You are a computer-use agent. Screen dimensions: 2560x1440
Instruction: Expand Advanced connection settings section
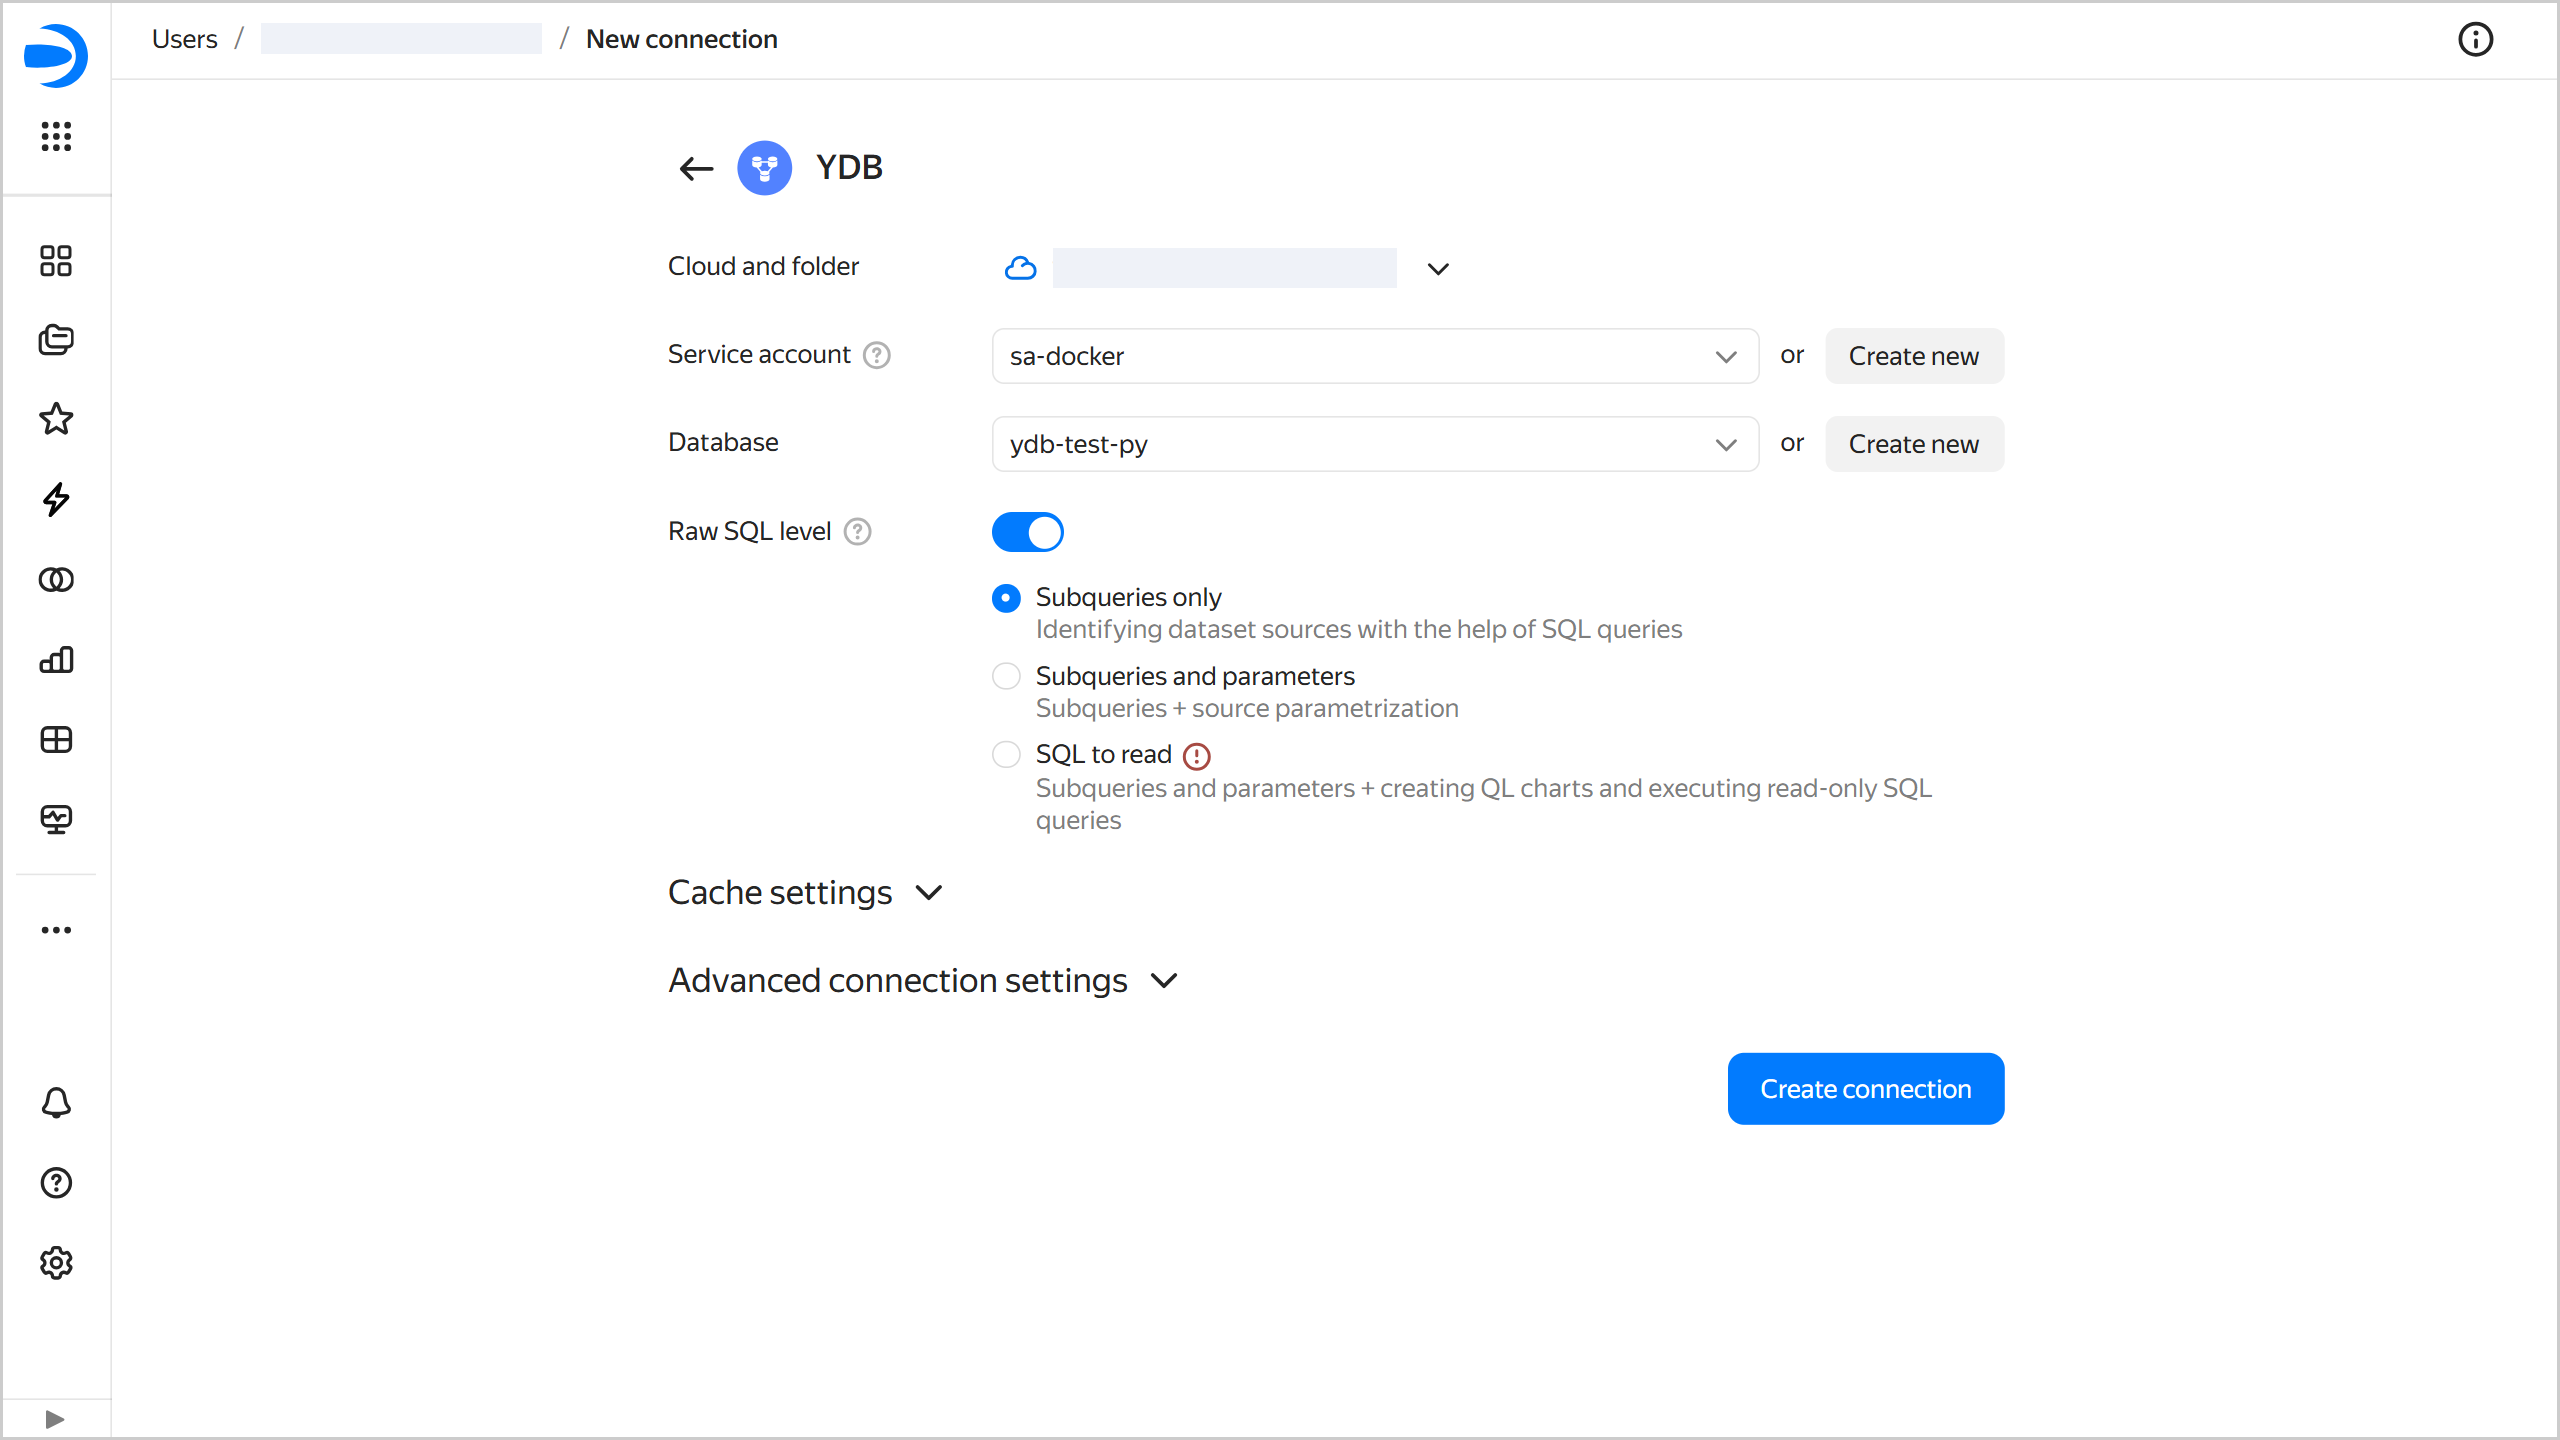[x=924, y=980]
